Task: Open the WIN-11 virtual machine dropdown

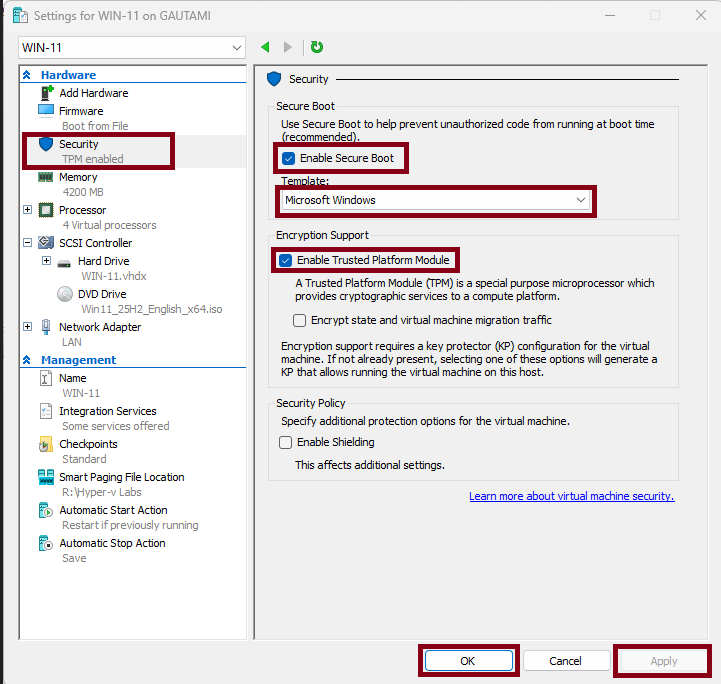Action: coord(131,48)
